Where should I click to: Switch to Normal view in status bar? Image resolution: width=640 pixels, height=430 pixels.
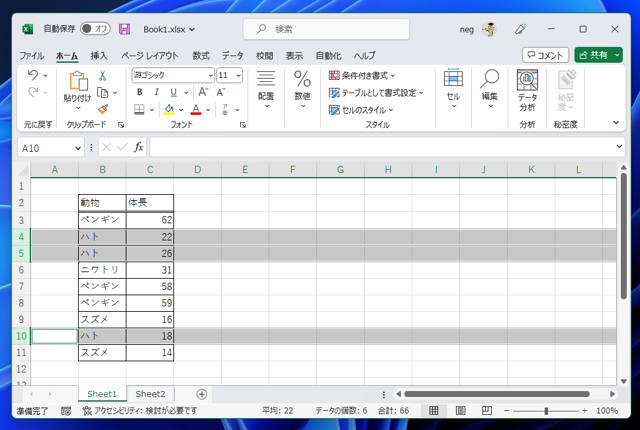[x=434, y=410]
